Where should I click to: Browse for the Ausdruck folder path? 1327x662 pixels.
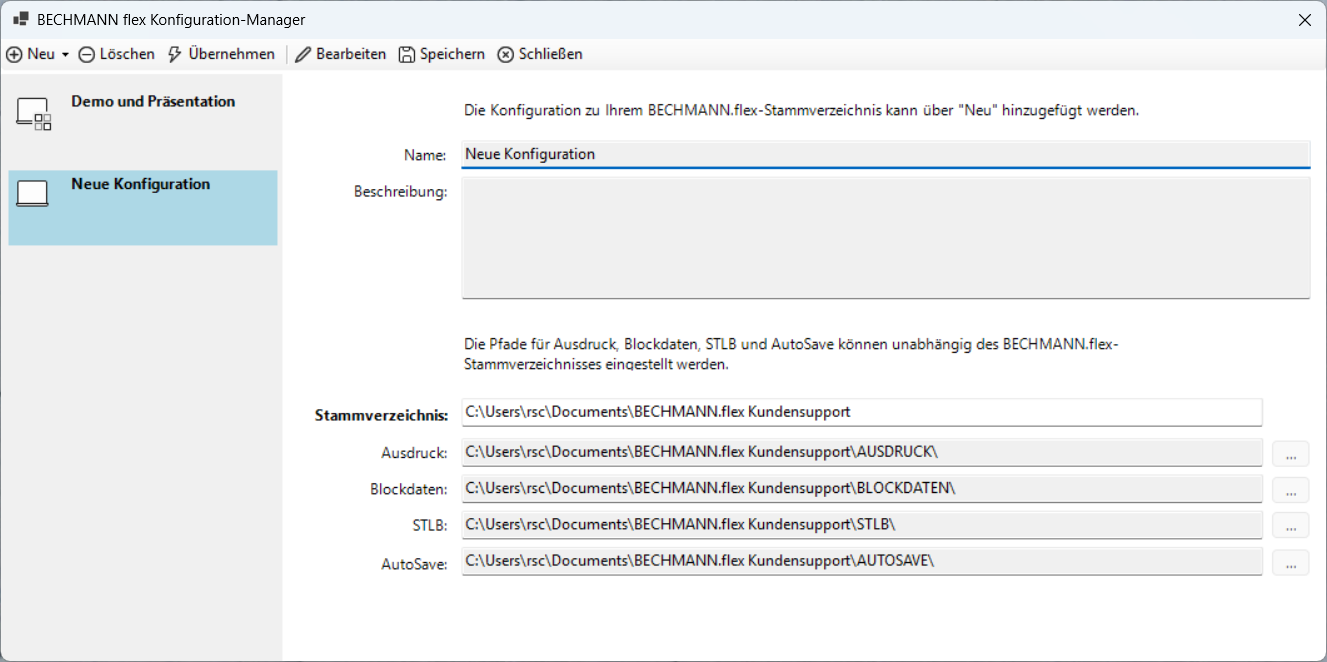tap(1290, 454)
